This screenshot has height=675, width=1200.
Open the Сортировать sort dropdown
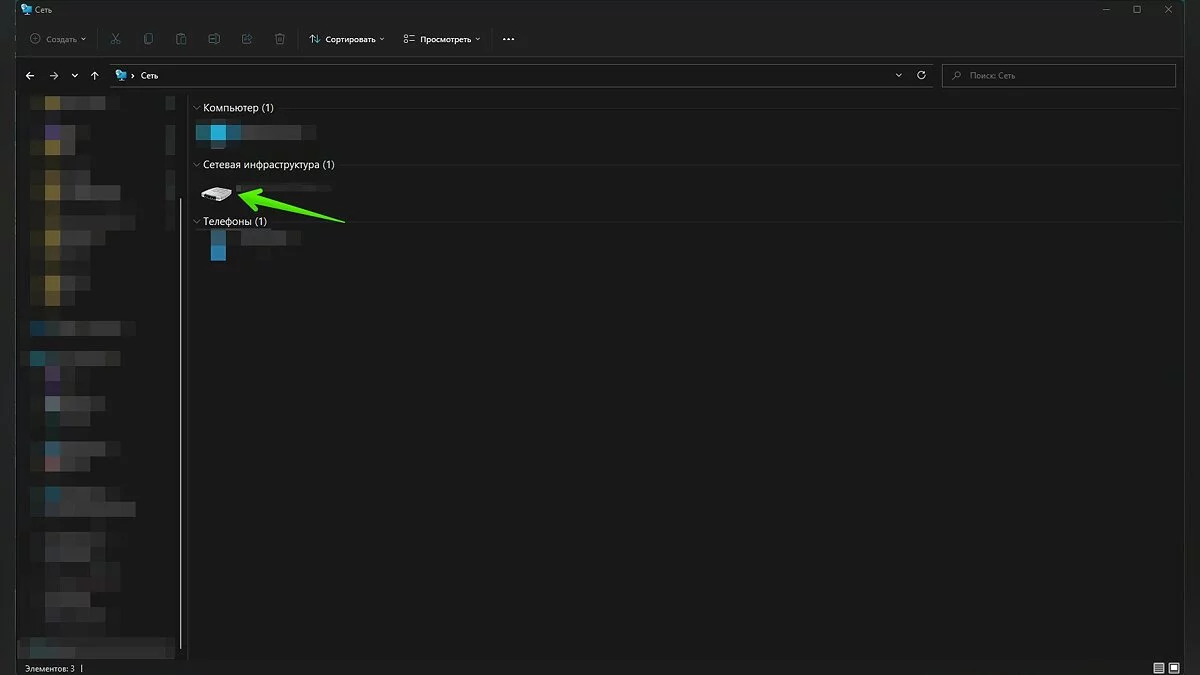347,39
